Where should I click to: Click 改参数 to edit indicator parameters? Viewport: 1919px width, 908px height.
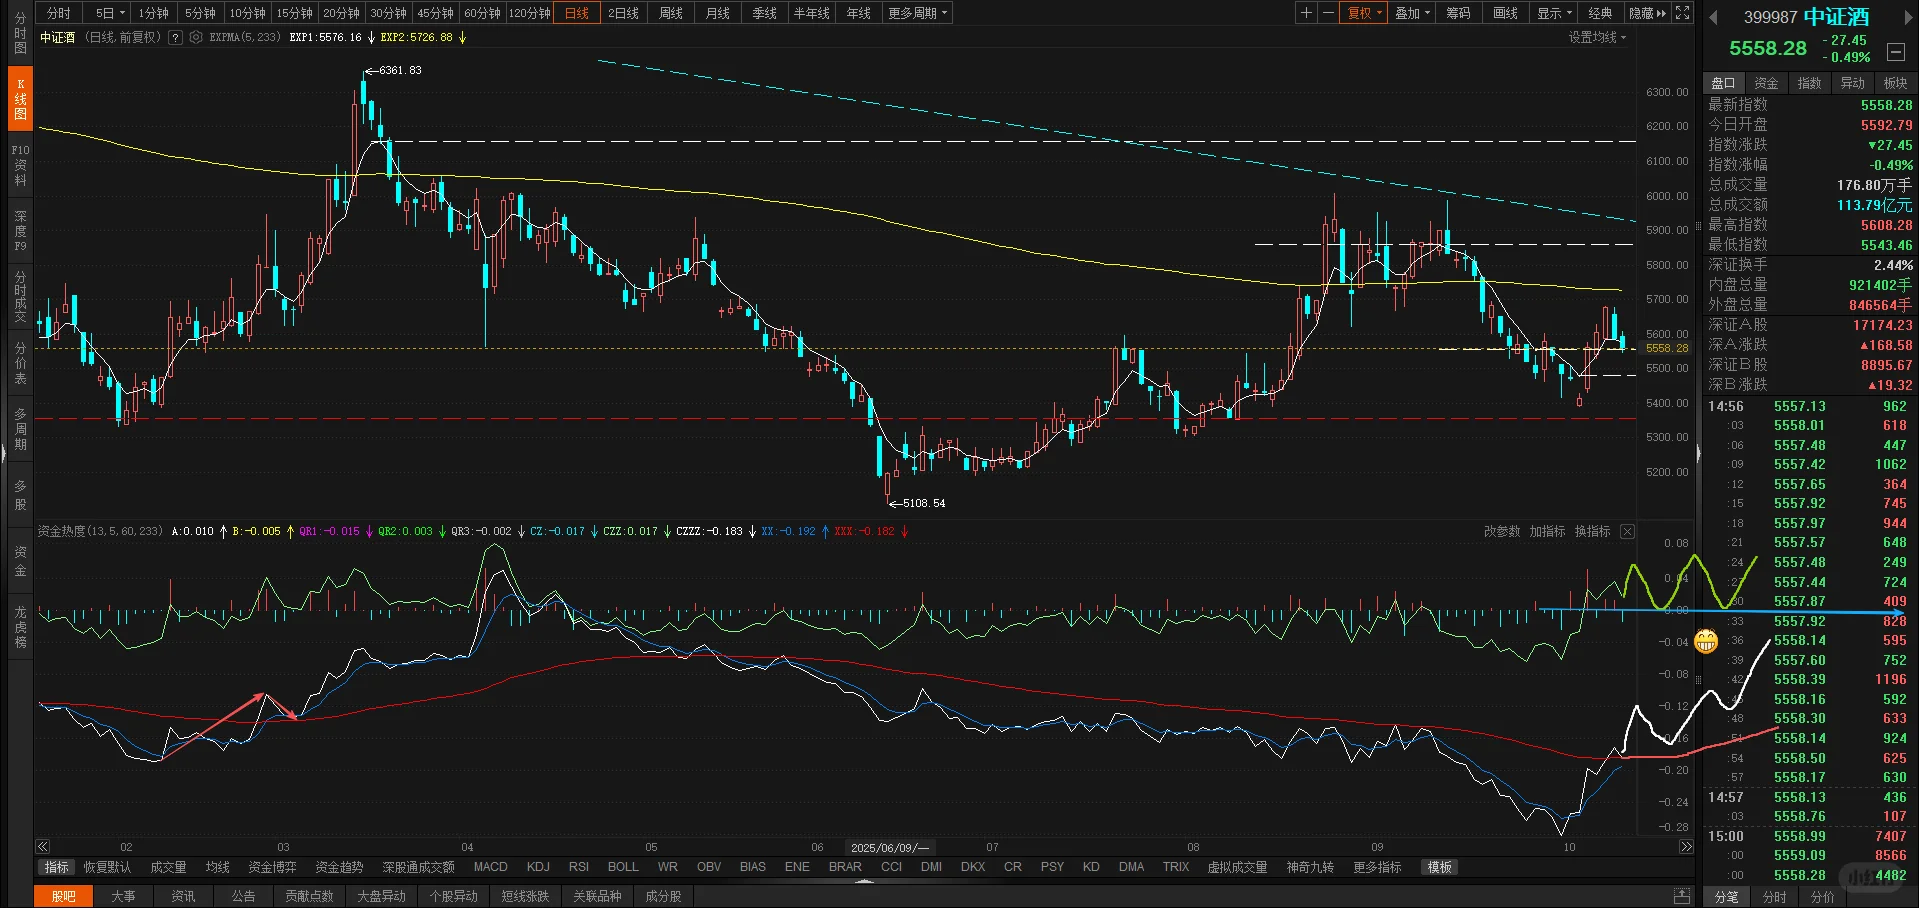coord(1501,532)
